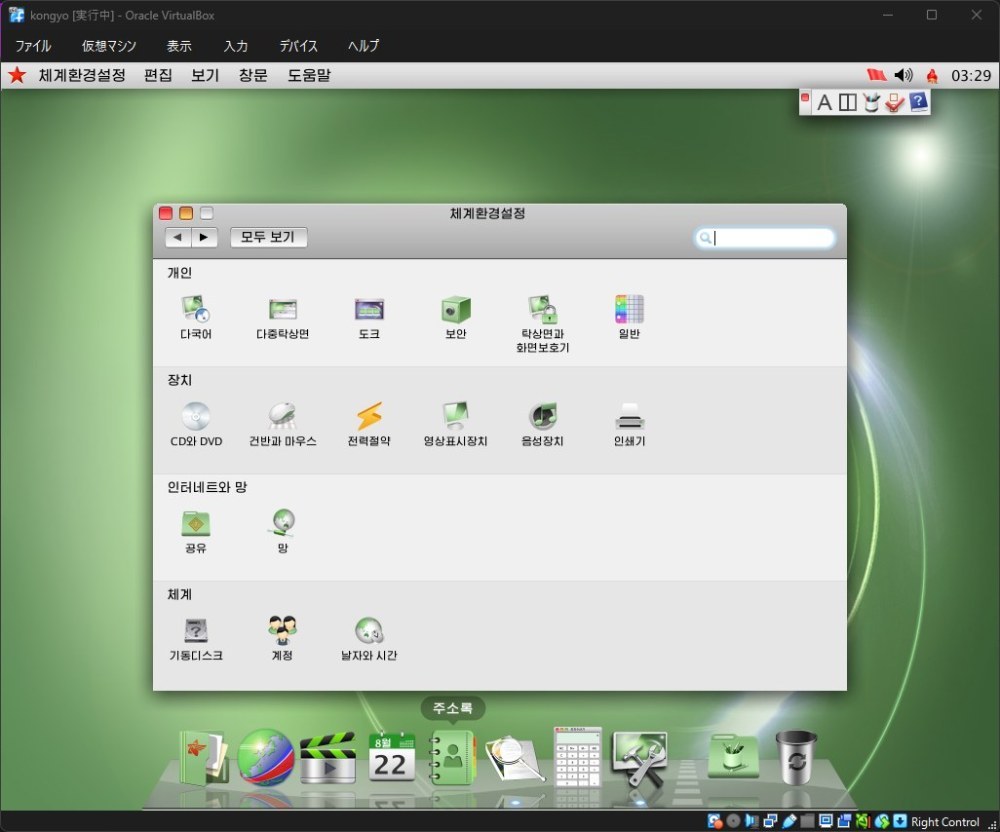Image resolution: width=1000 pixels, height=832 pixels.
Task: Open the 음성장치 sound device settings
Action: 543,424
